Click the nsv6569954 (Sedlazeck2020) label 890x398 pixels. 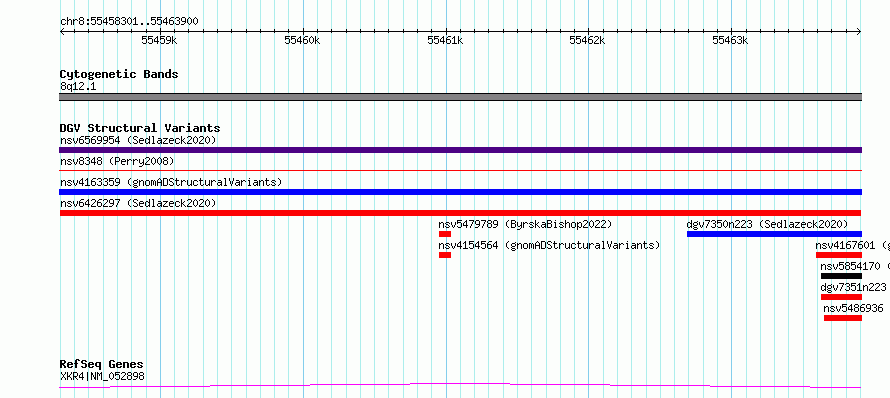(x=138, y=140)
